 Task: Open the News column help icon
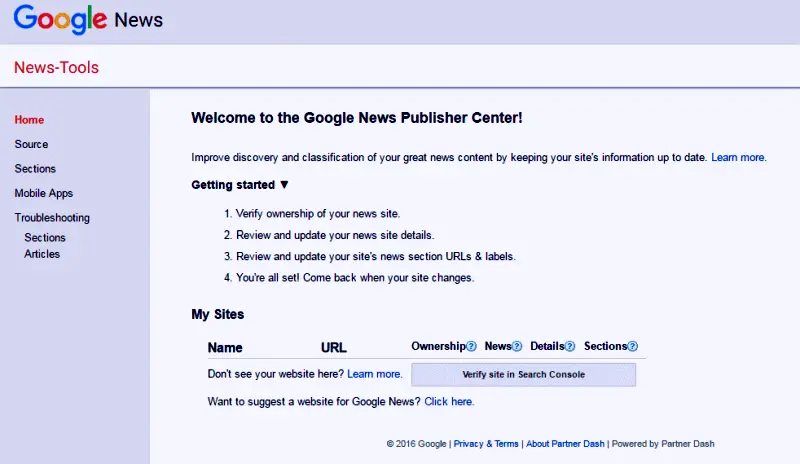pos(517,346)
